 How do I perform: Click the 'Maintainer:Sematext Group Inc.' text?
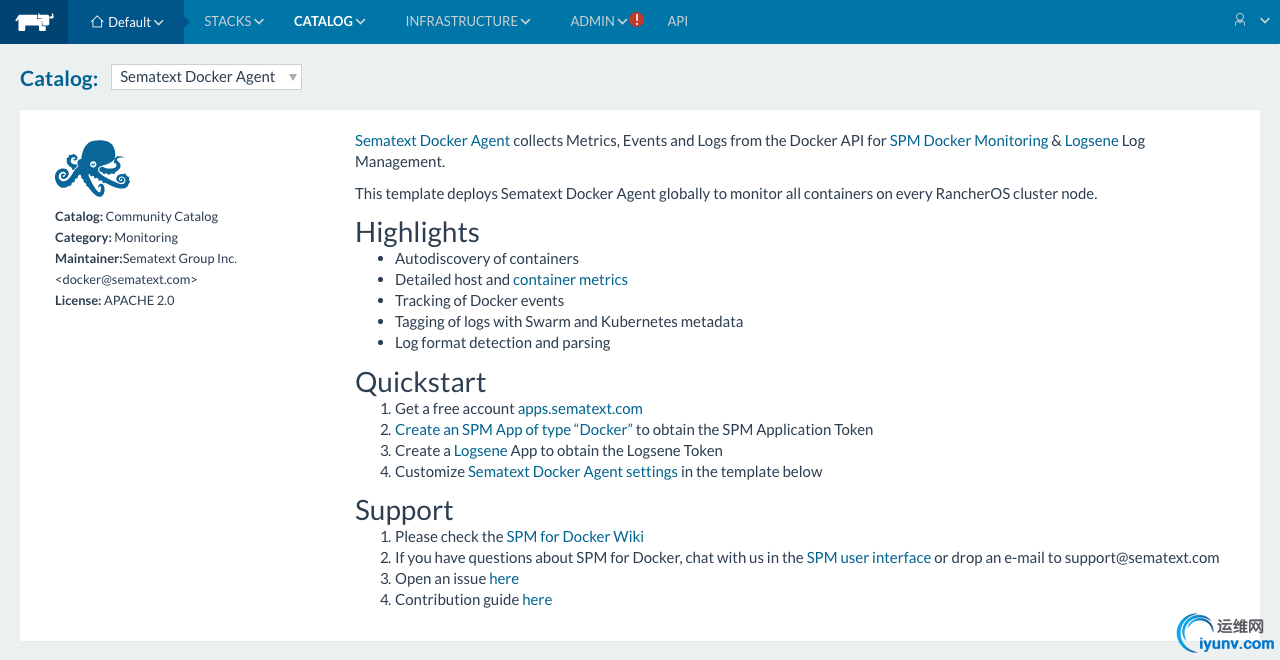pos(146,258)
